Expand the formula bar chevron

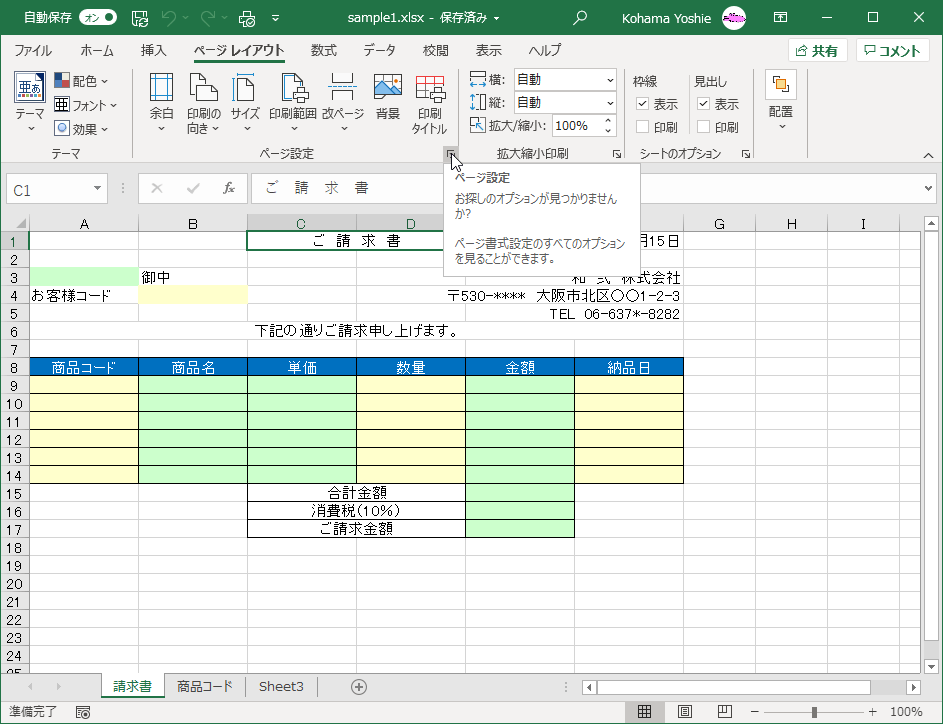(x=929, y=188)
